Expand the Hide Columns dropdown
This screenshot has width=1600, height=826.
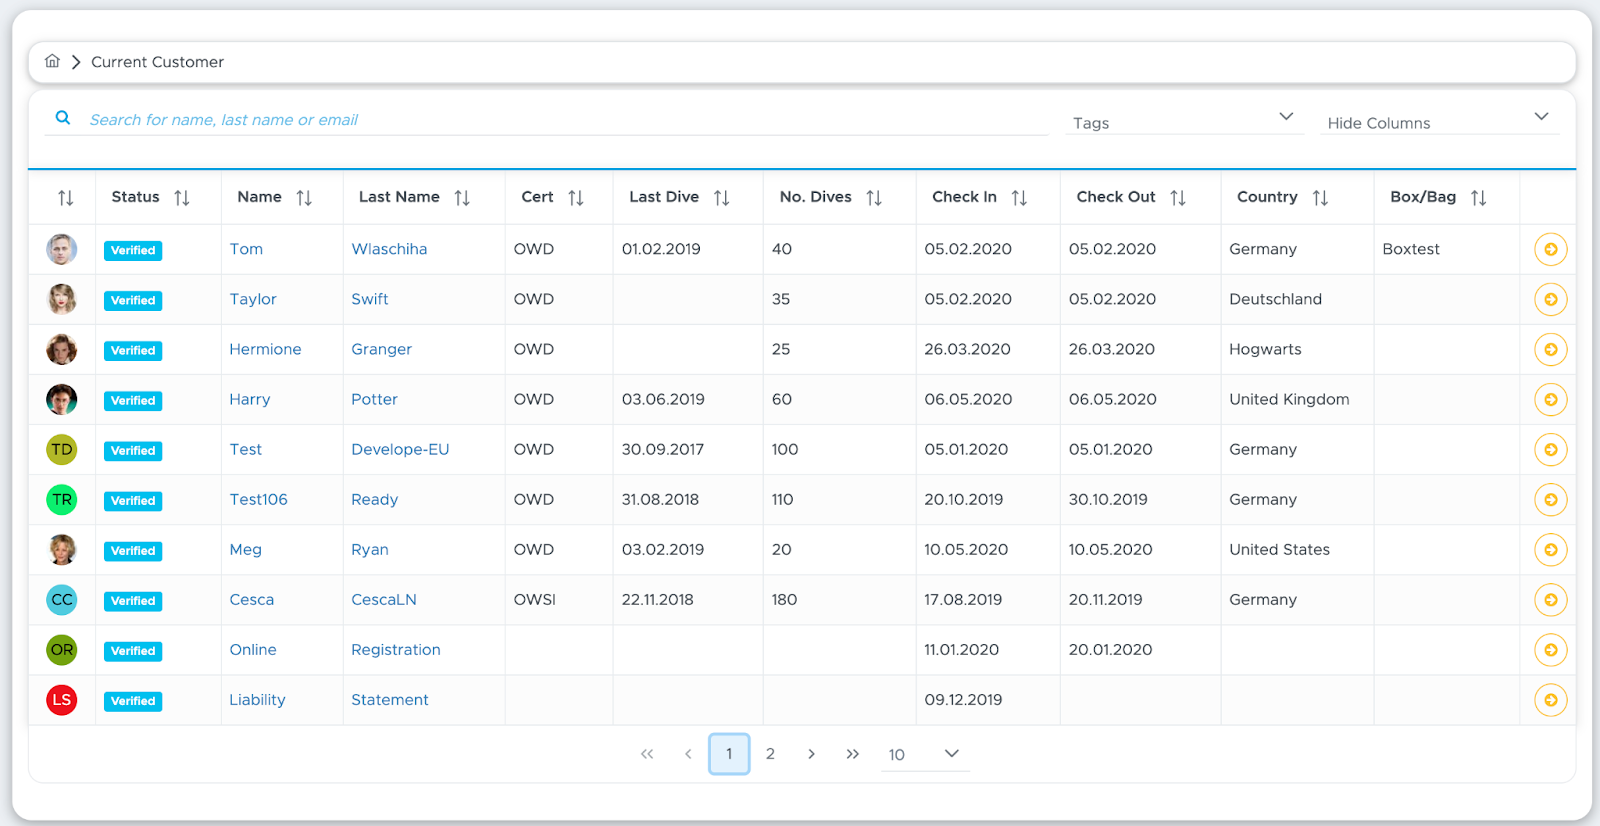(1439, 120)
